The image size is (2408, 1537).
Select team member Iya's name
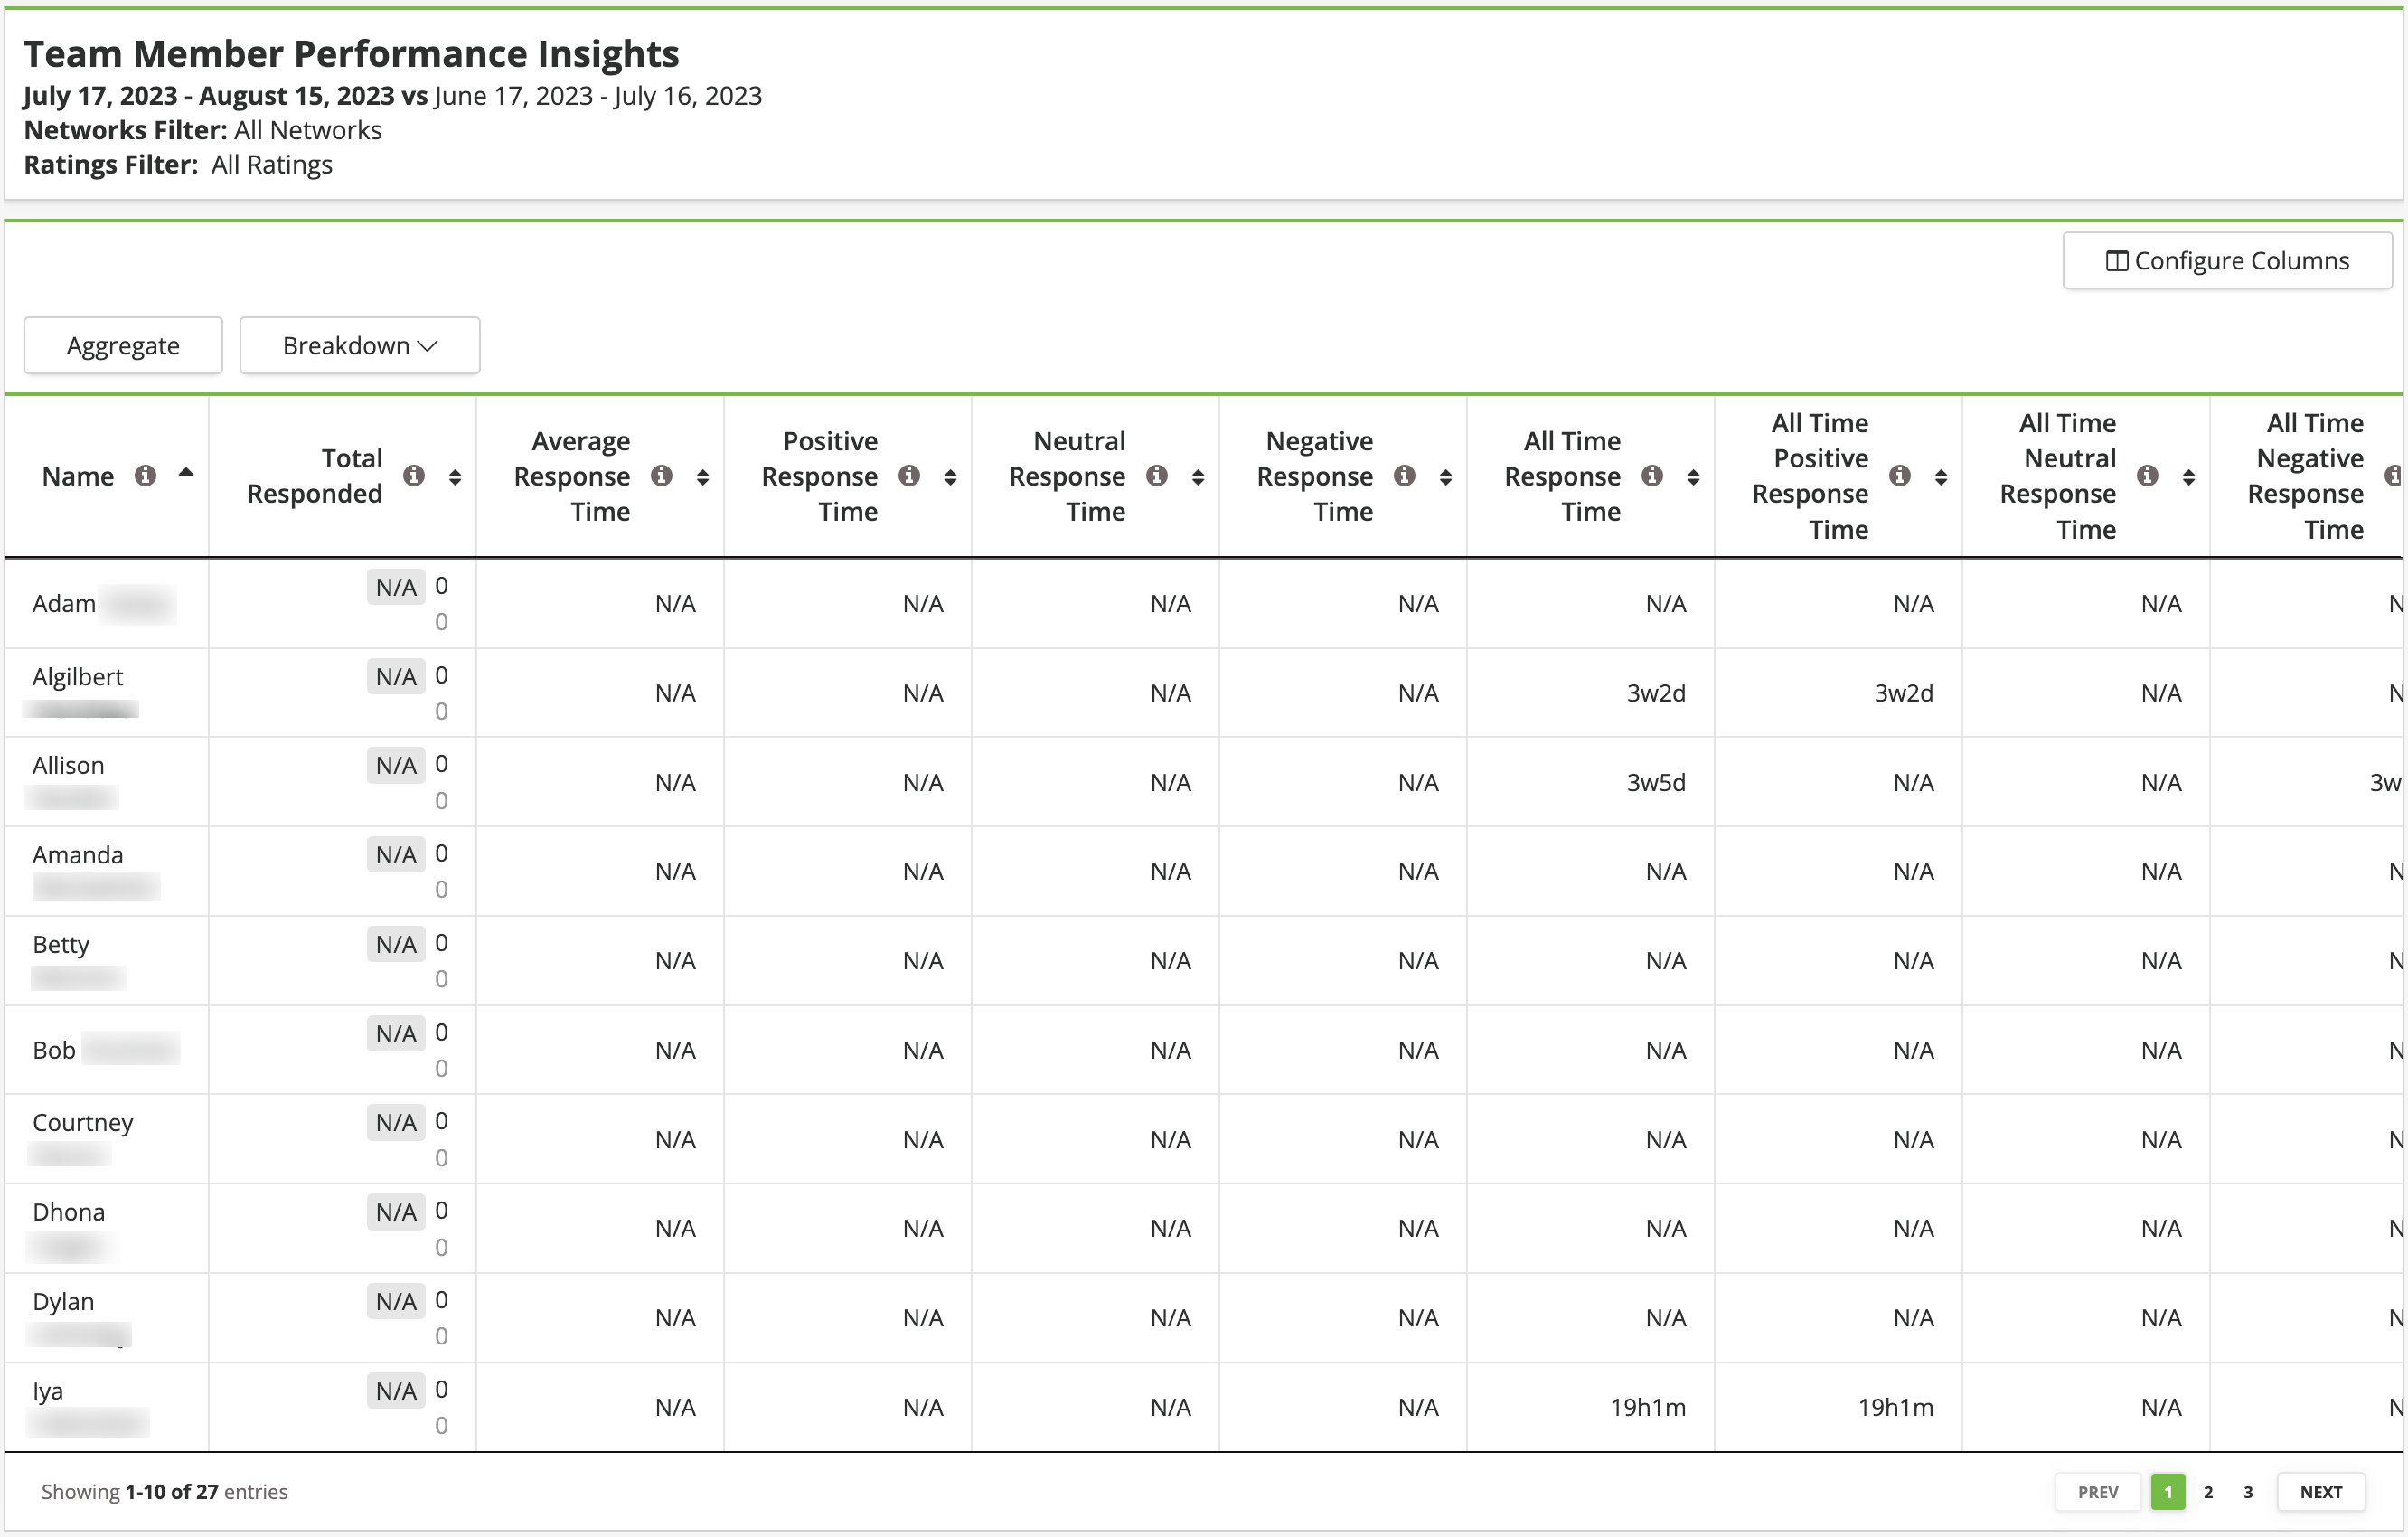click(x=48, y=1391)
